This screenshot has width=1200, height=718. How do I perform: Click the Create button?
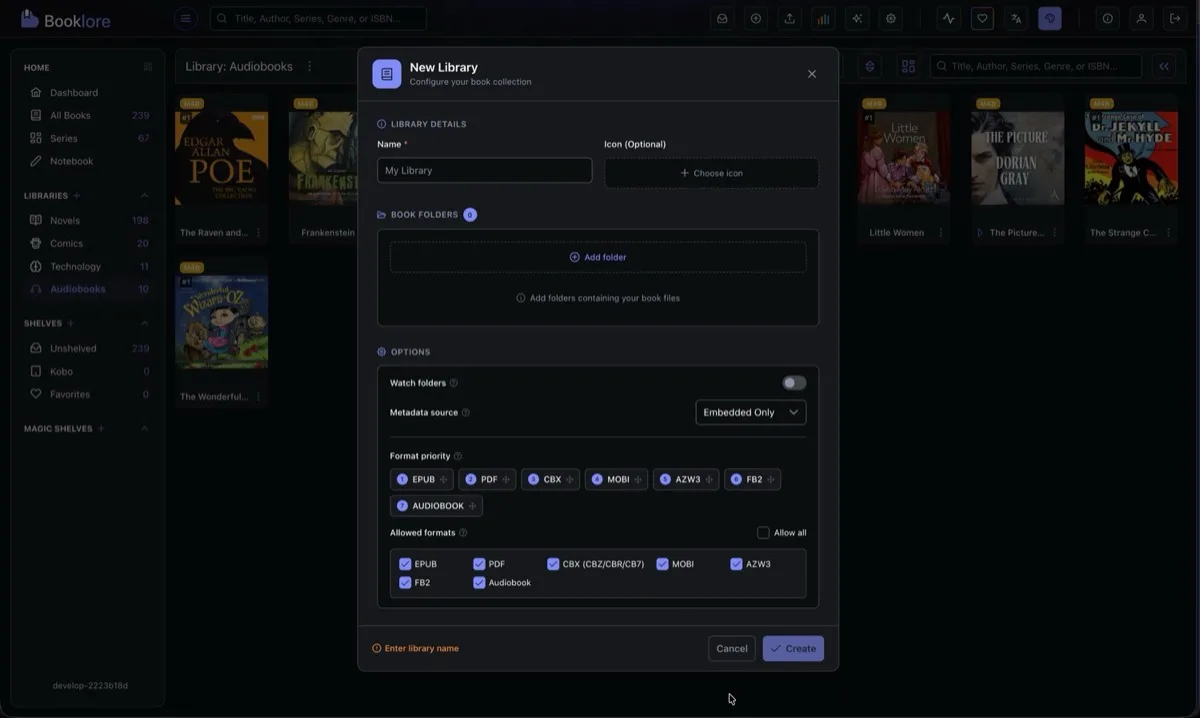(793, 648)
